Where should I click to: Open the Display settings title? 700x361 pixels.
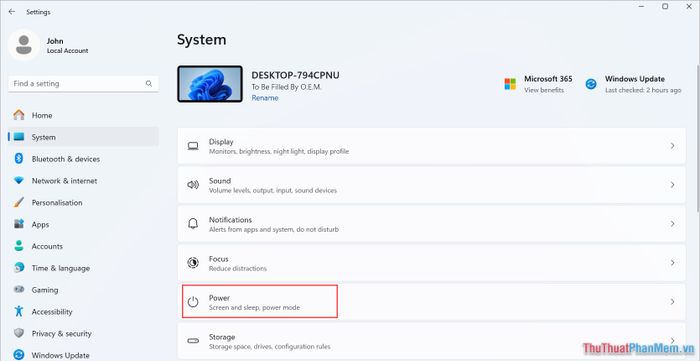[221, 141]
